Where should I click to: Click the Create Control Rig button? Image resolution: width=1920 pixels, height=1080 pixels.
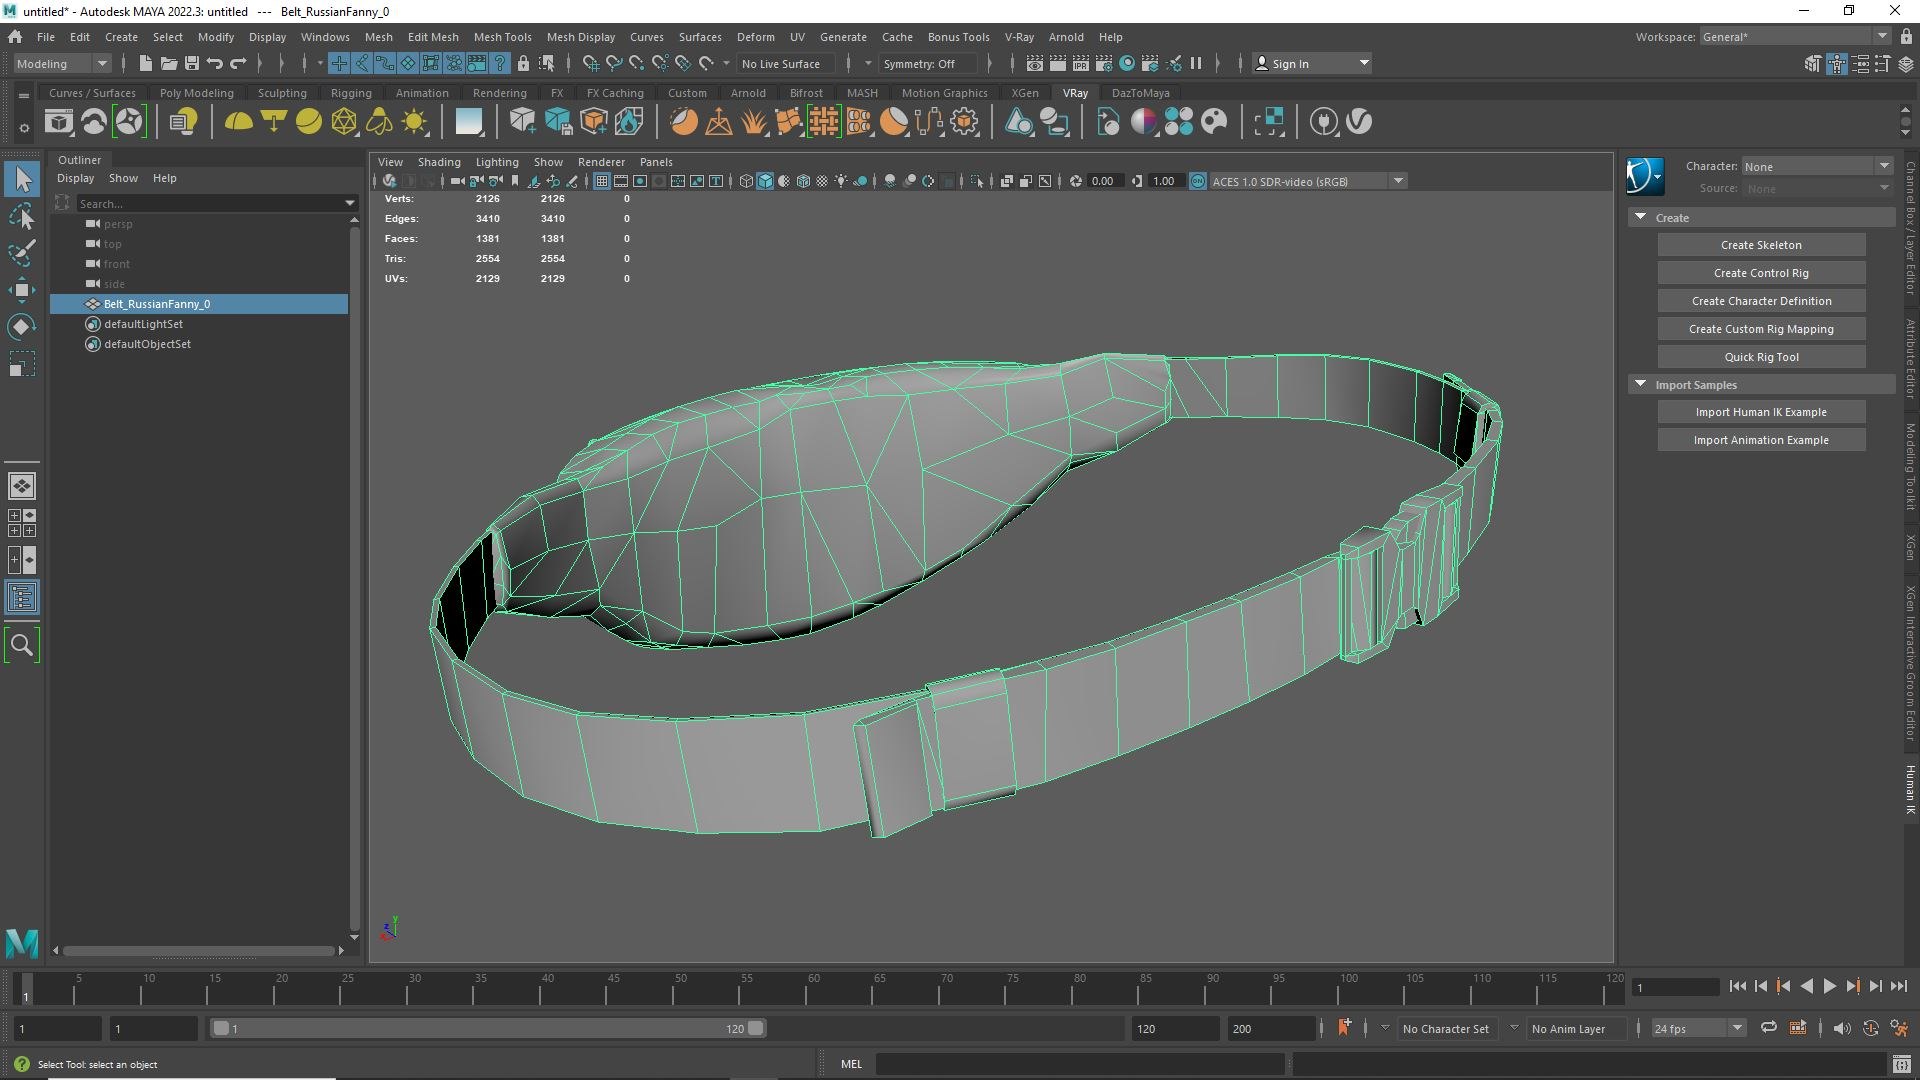point(1761,273)
